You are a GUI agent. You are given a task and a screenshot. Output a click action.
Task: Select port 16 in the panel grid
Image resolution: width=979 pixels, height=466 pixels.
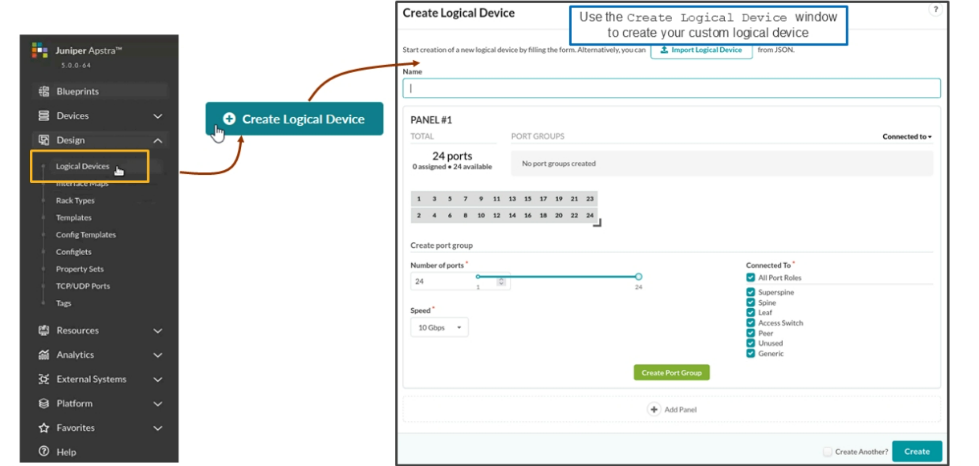click(x=528, y=216)
